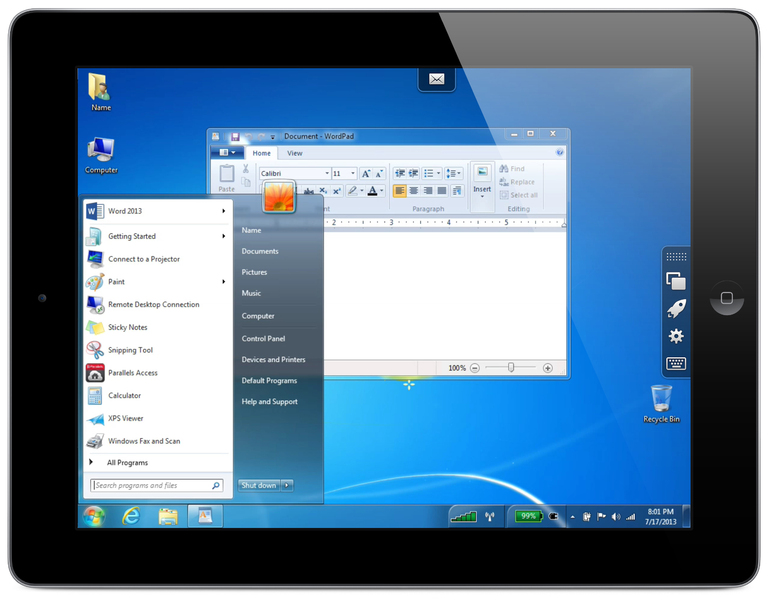Select Center text alignment
Screen dimensions: 769x600
[414, 190]
